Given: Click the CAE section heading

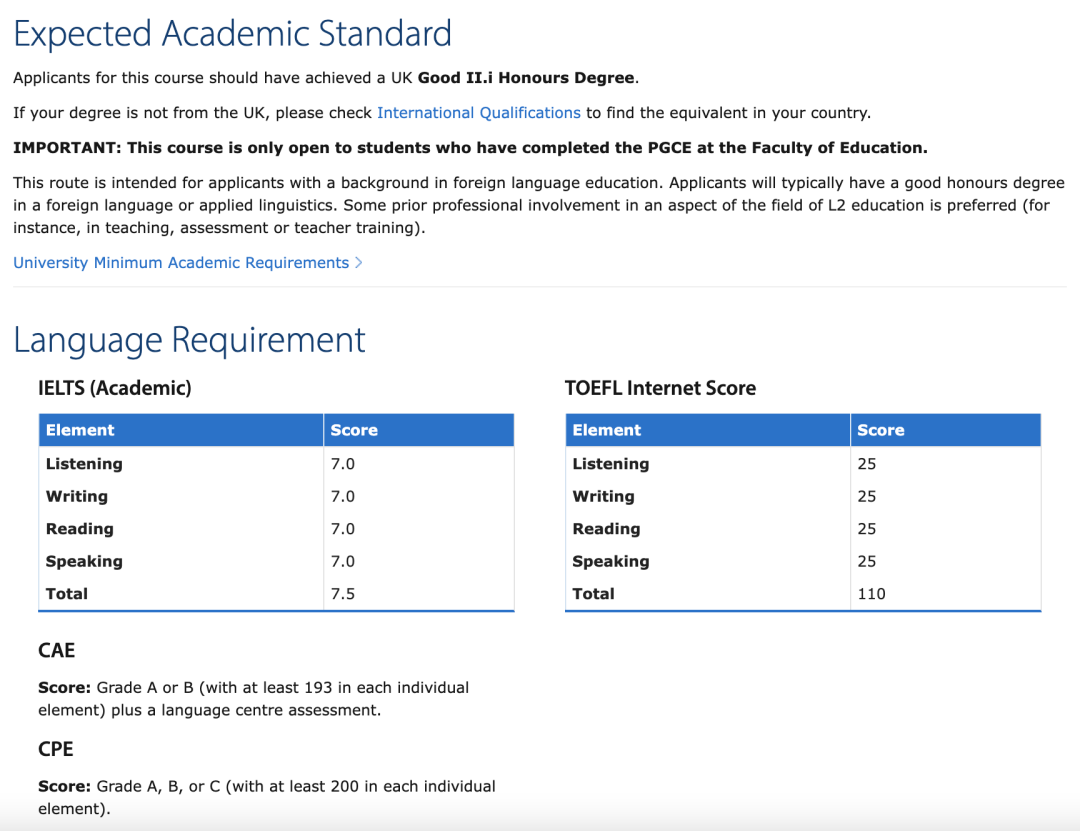Looking at the screenshot, I should coord(56,651).
